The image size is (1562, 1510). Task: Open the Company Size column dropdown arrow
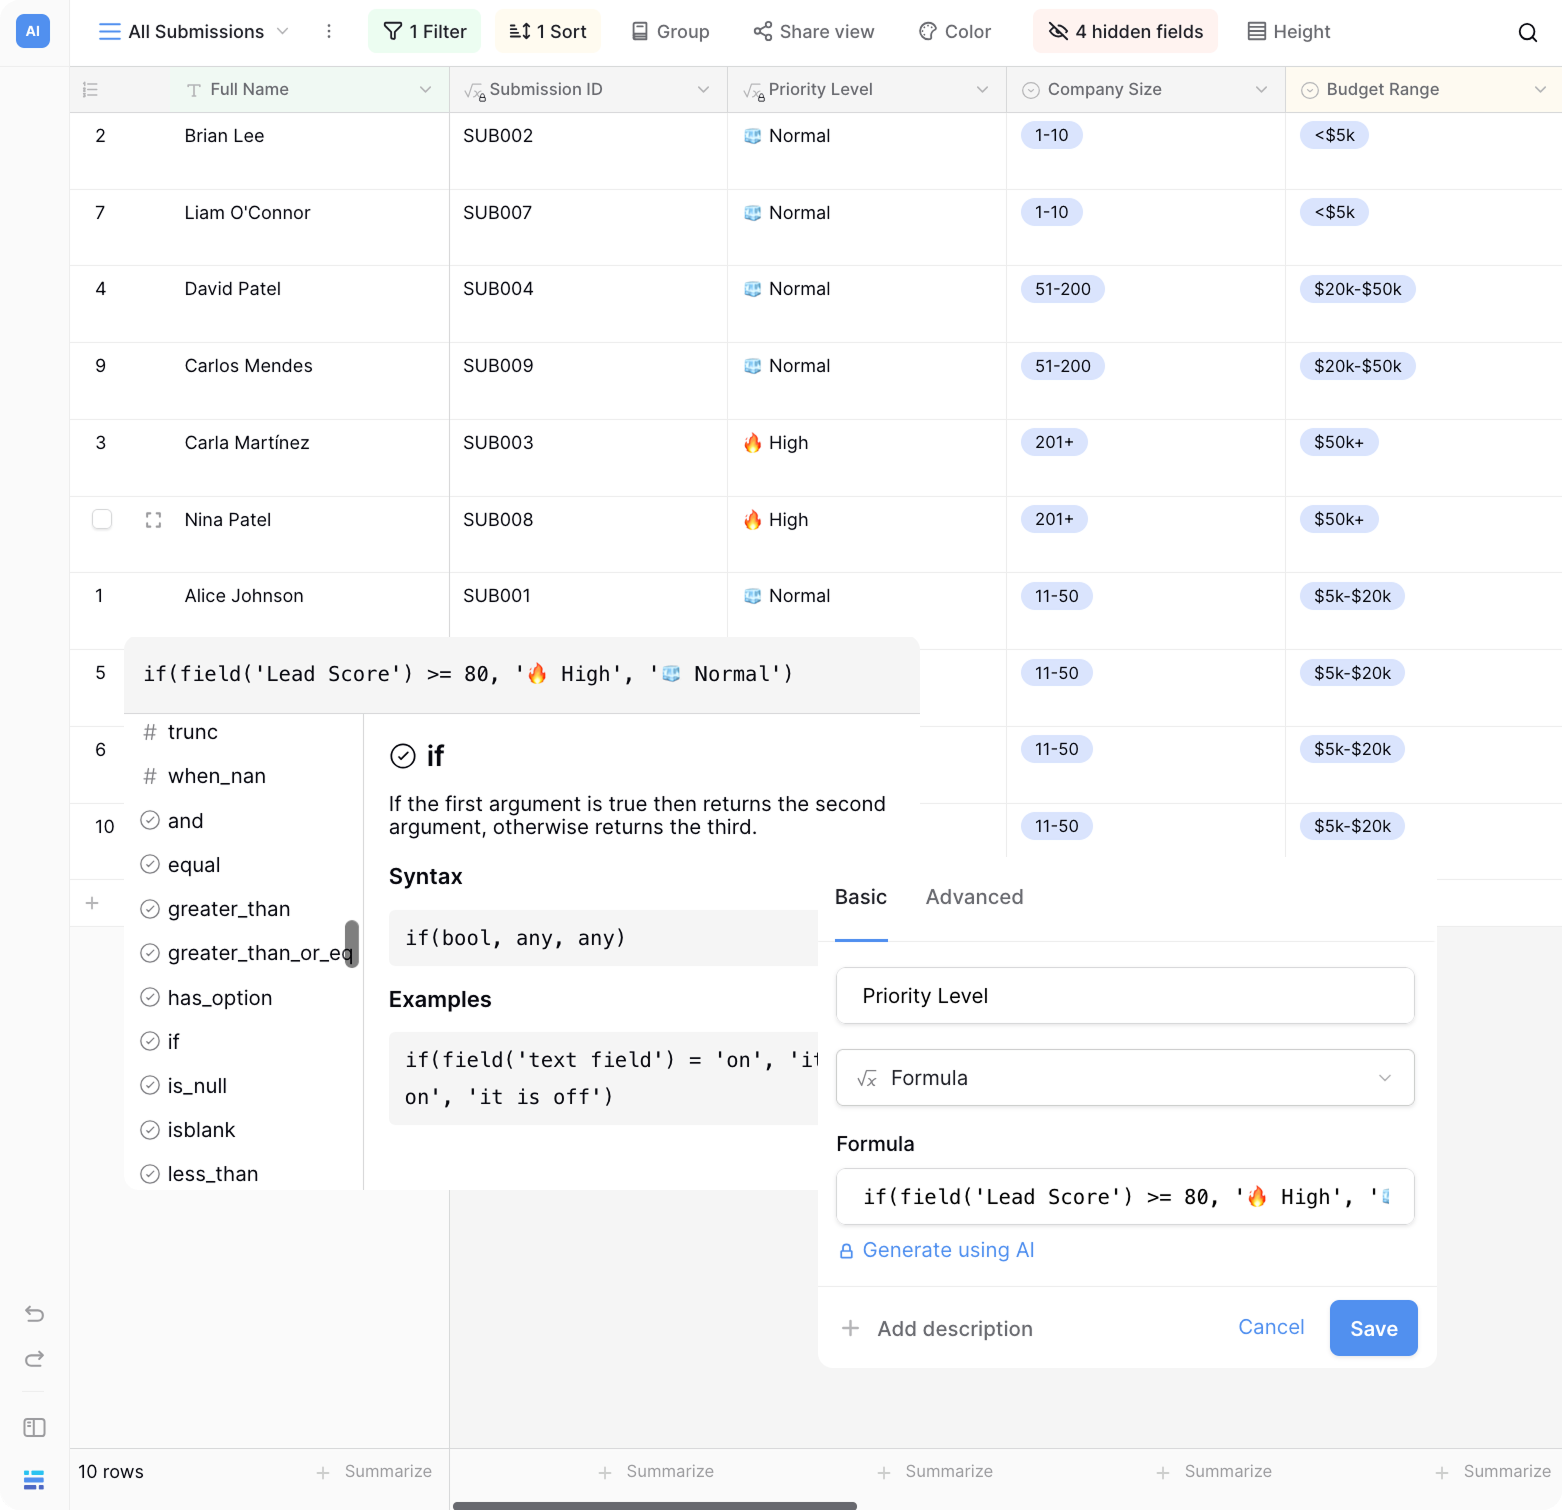[x=1262, y=90]
